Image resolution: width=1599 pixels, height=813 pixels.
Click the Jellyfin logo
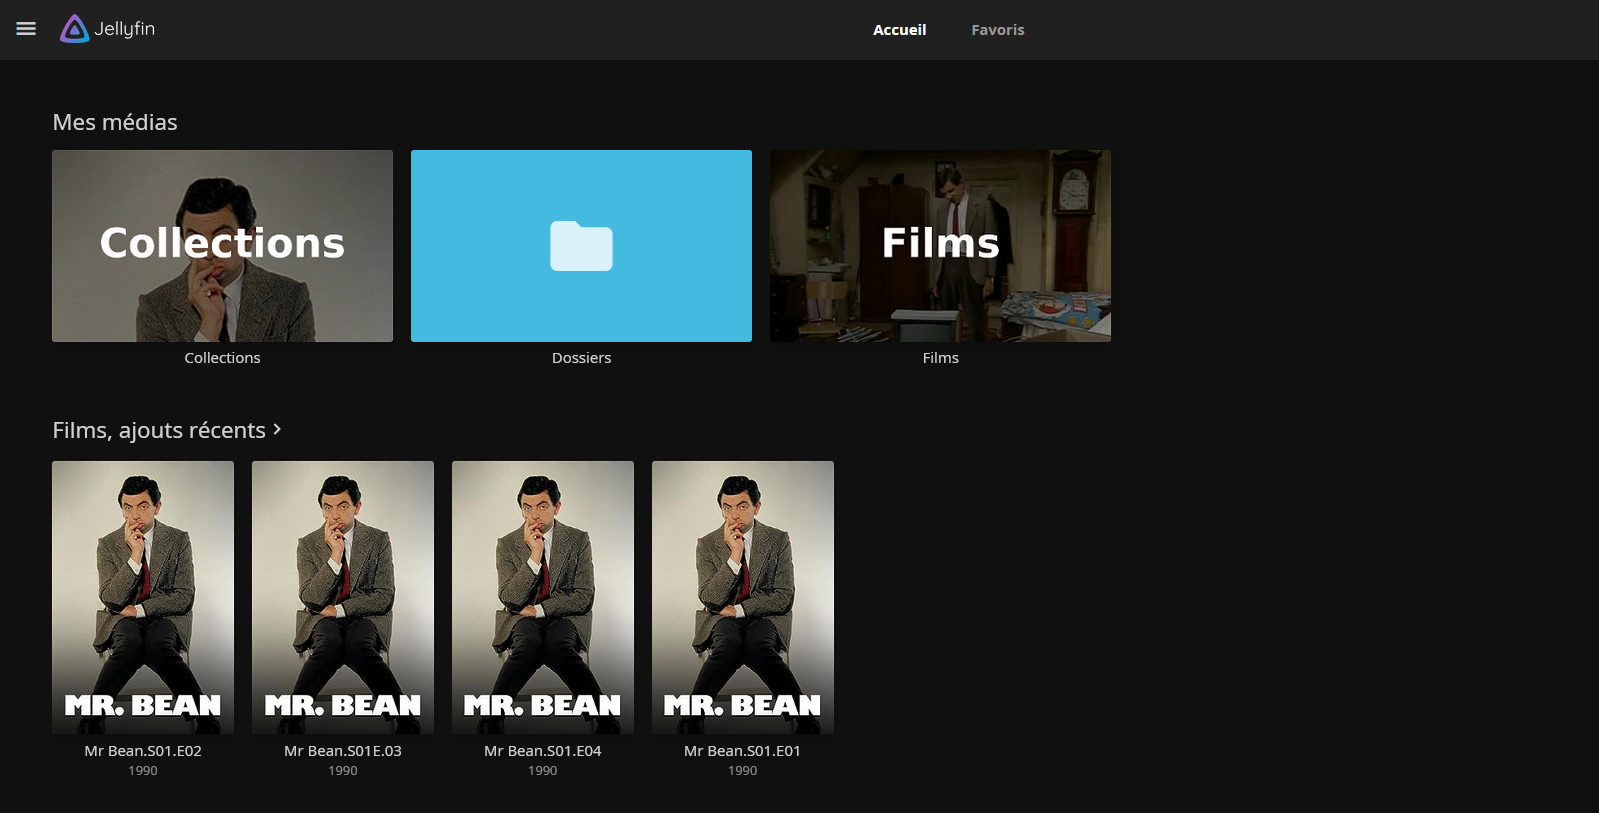coord(107,29)
